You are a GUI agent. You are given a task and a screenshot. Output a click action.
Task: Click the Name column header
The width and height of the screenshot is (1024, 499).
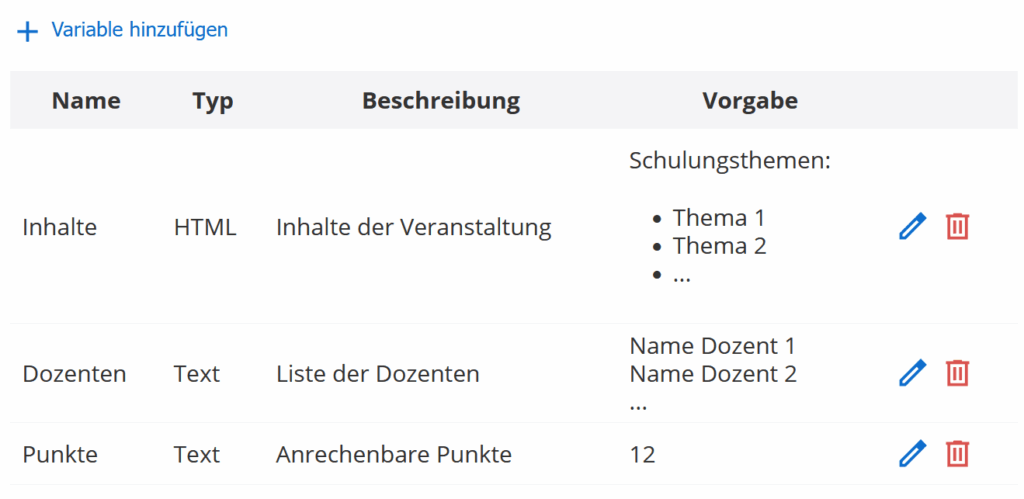click(86, 101)
